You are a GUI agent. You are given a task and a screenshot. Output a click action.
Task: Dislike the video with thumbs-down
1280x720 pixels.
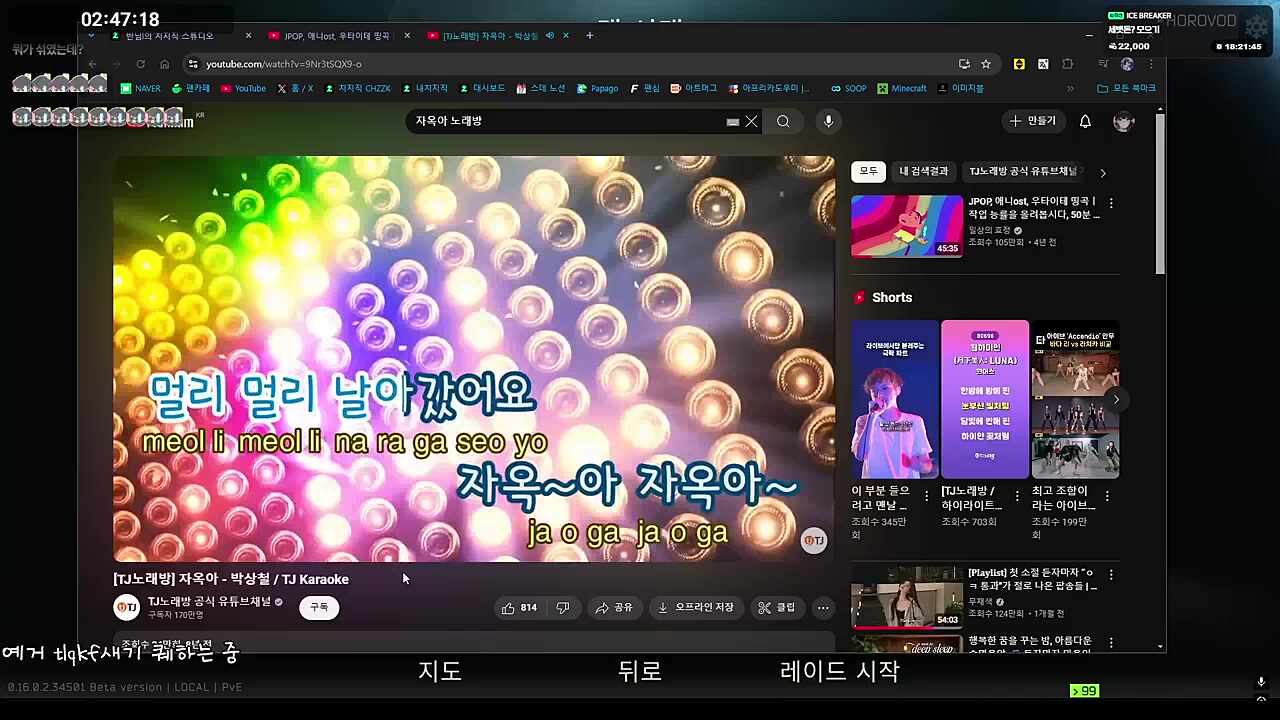563,607
